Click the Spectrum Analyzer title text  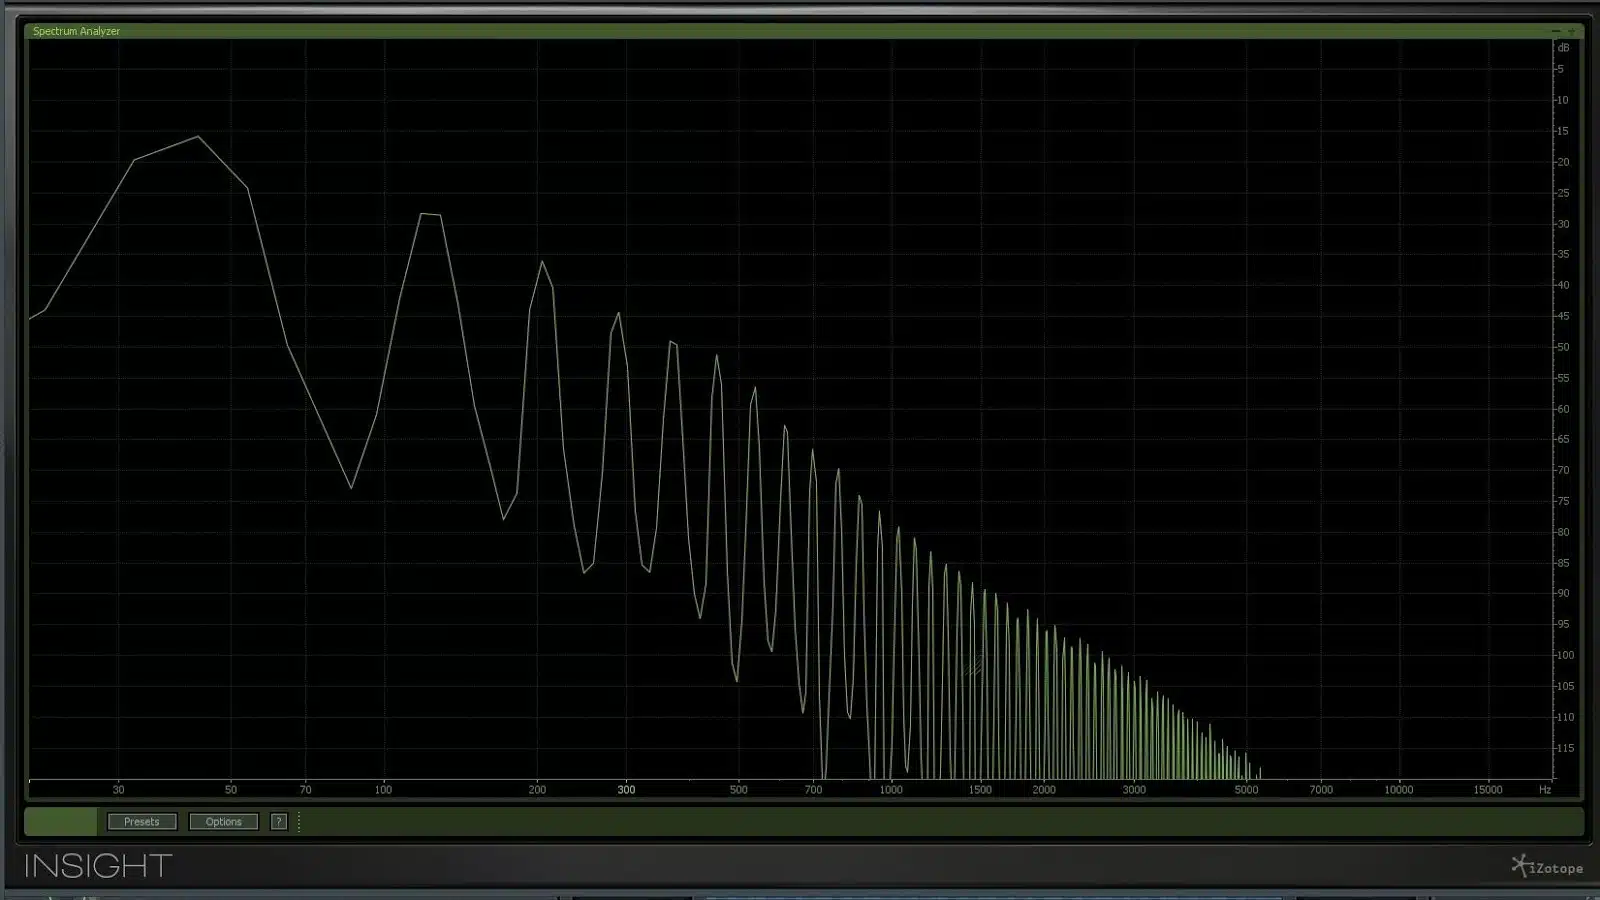[76, 31]
